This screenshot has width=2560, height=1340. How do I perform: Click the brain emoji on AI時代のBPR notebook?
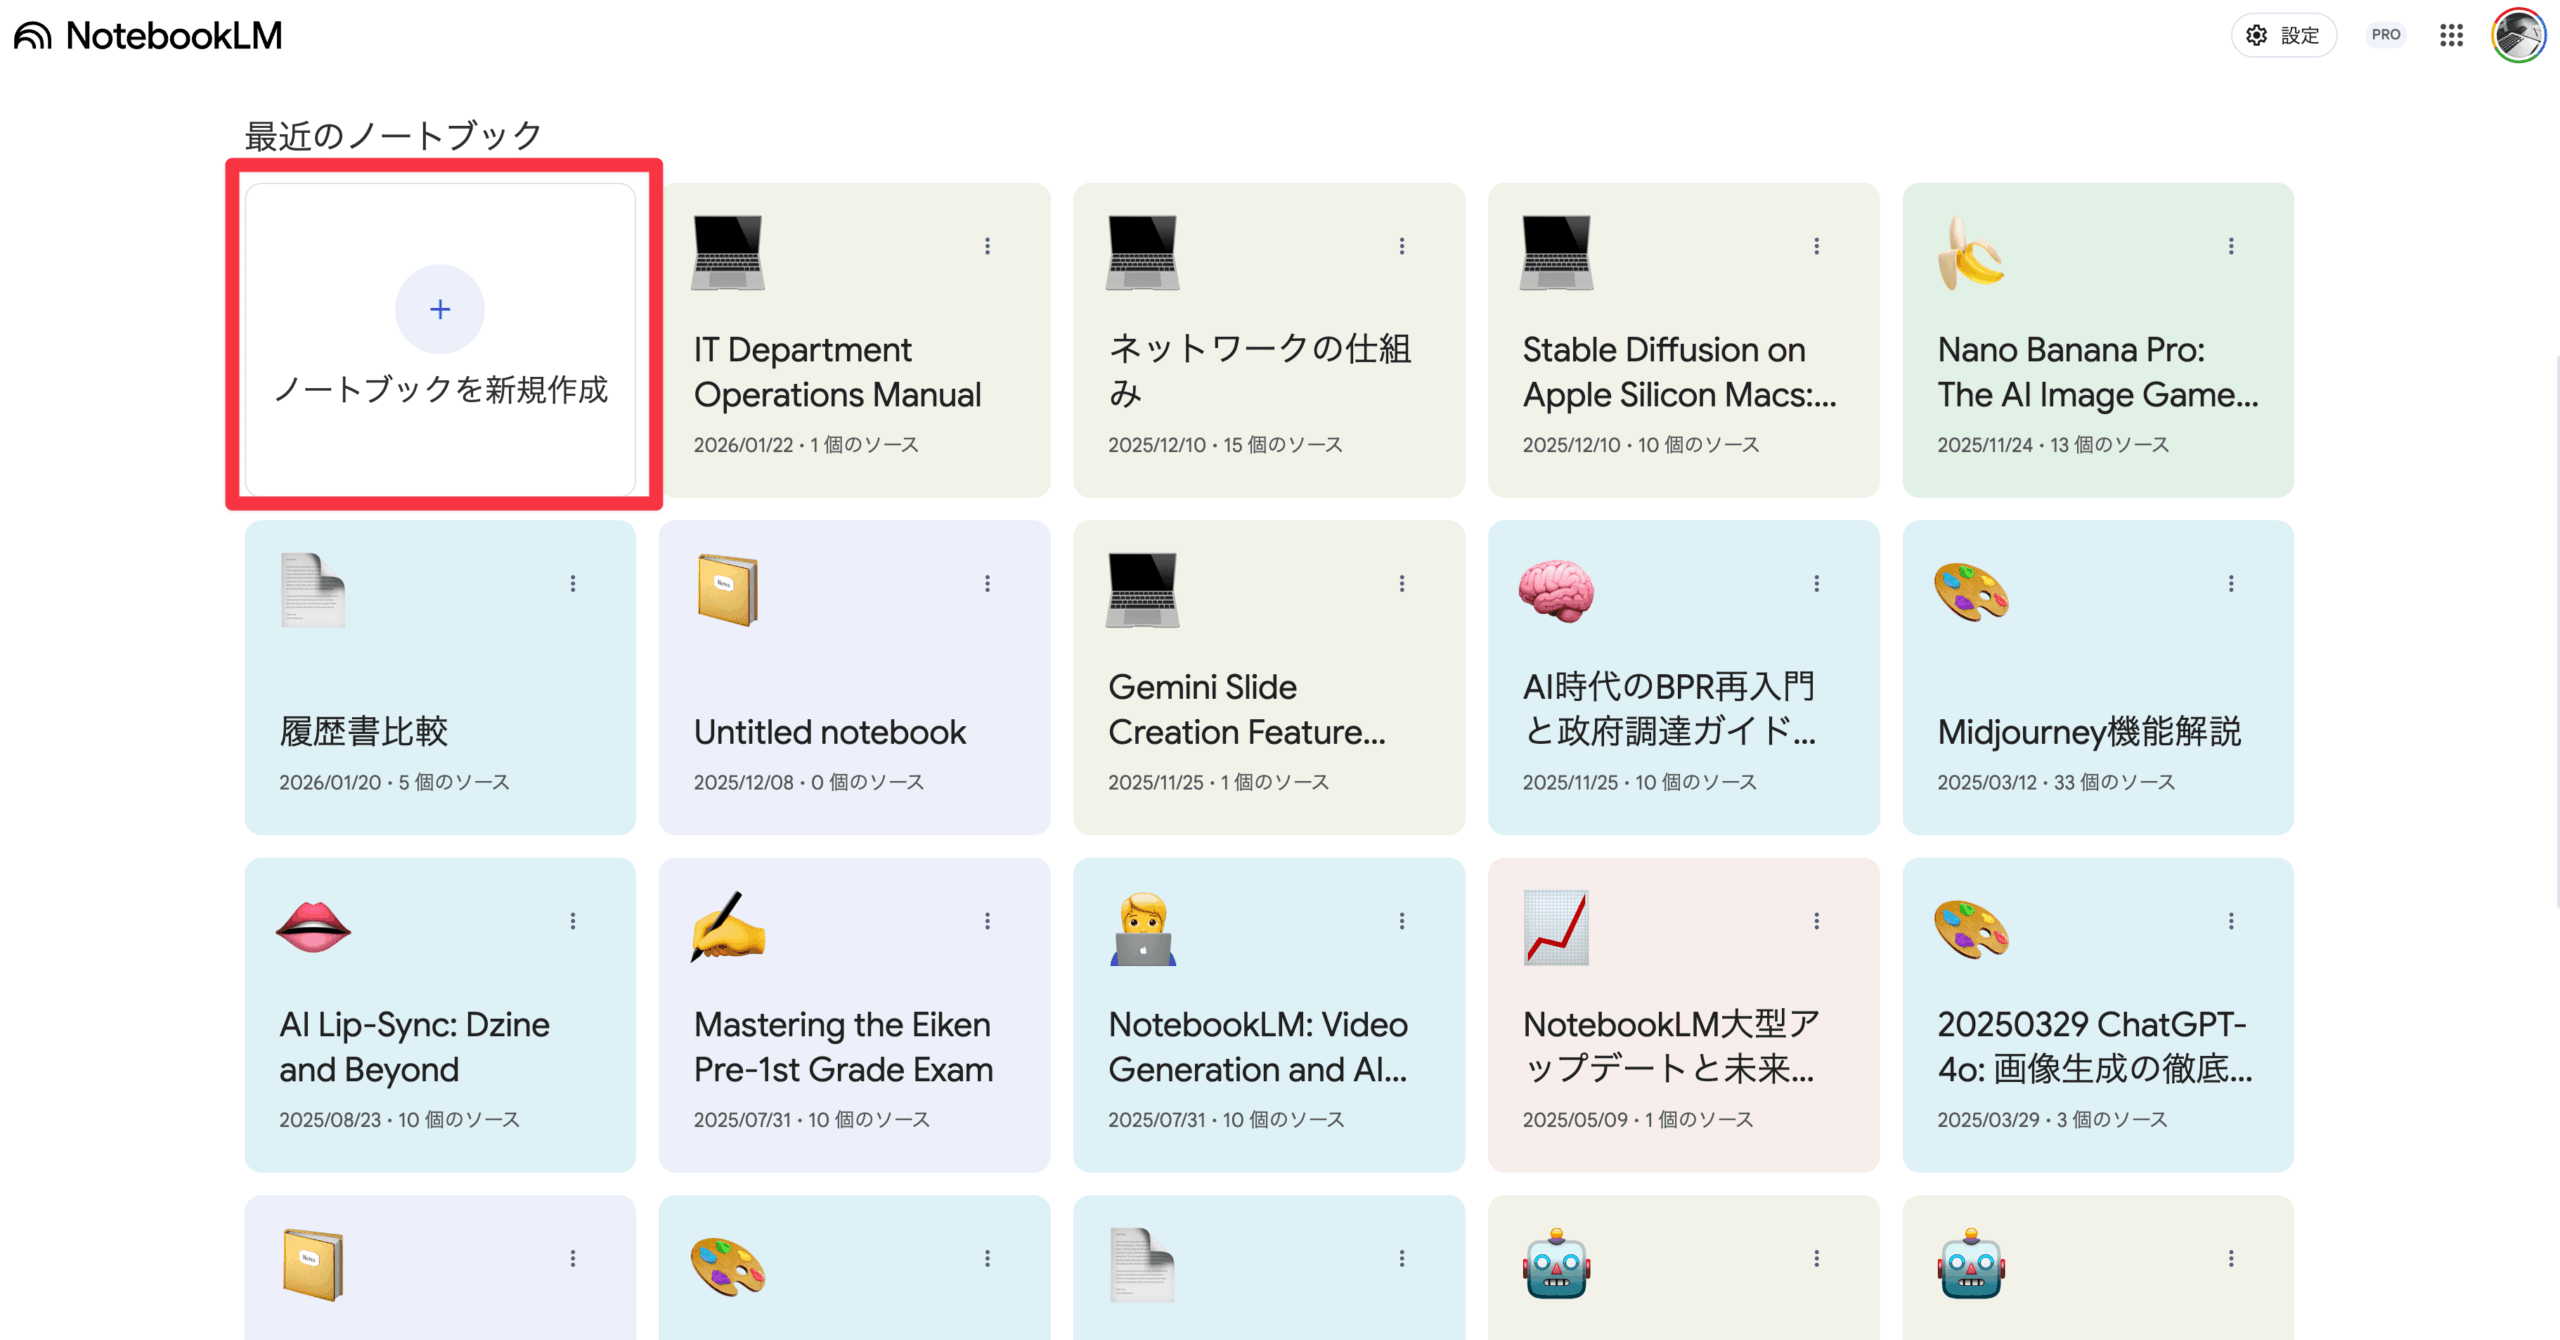pos(1556,591)
